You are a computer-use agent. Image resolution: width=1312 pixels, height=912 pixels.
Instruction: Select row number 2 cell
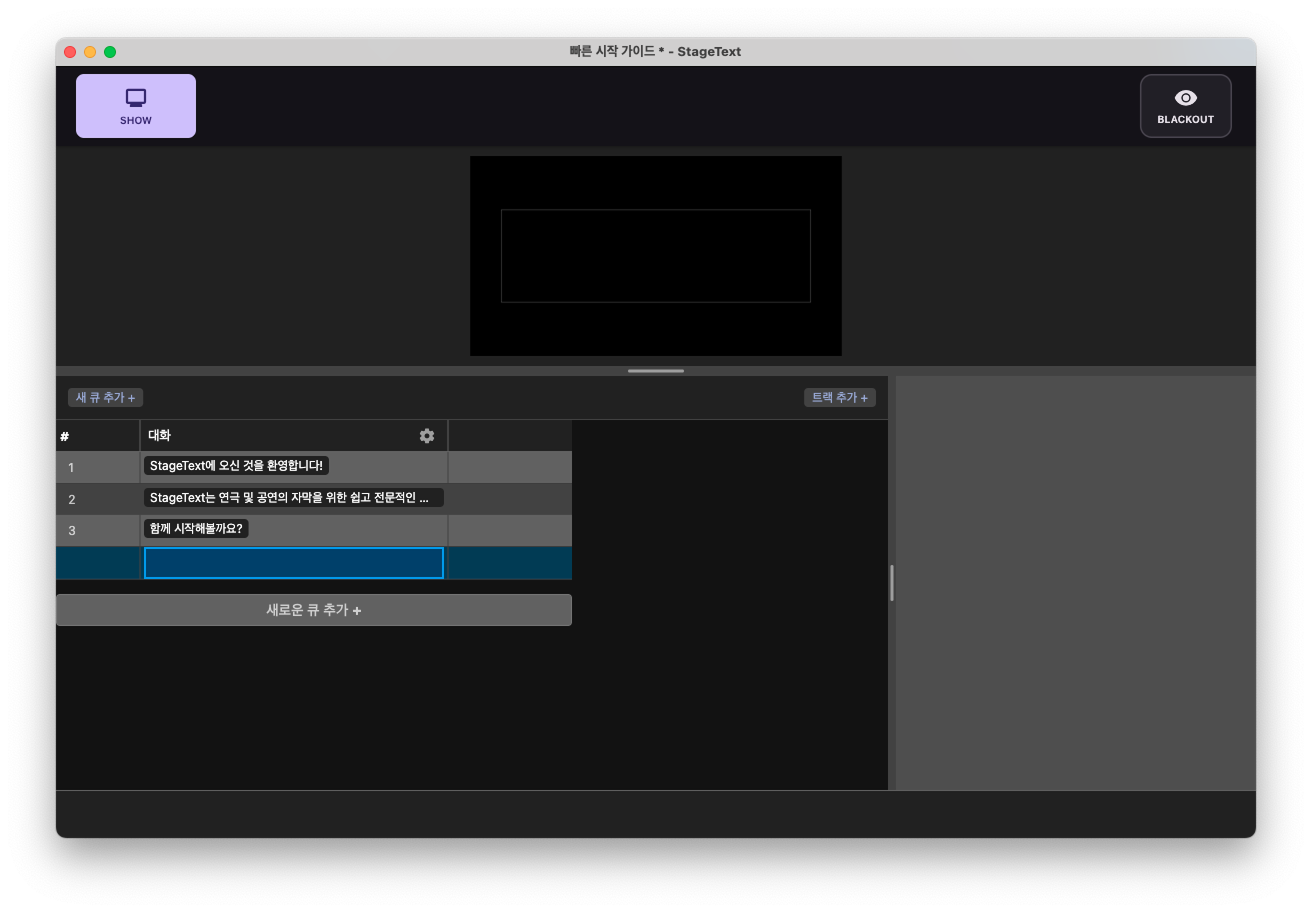pyautogui.click(x=97, y=499)
